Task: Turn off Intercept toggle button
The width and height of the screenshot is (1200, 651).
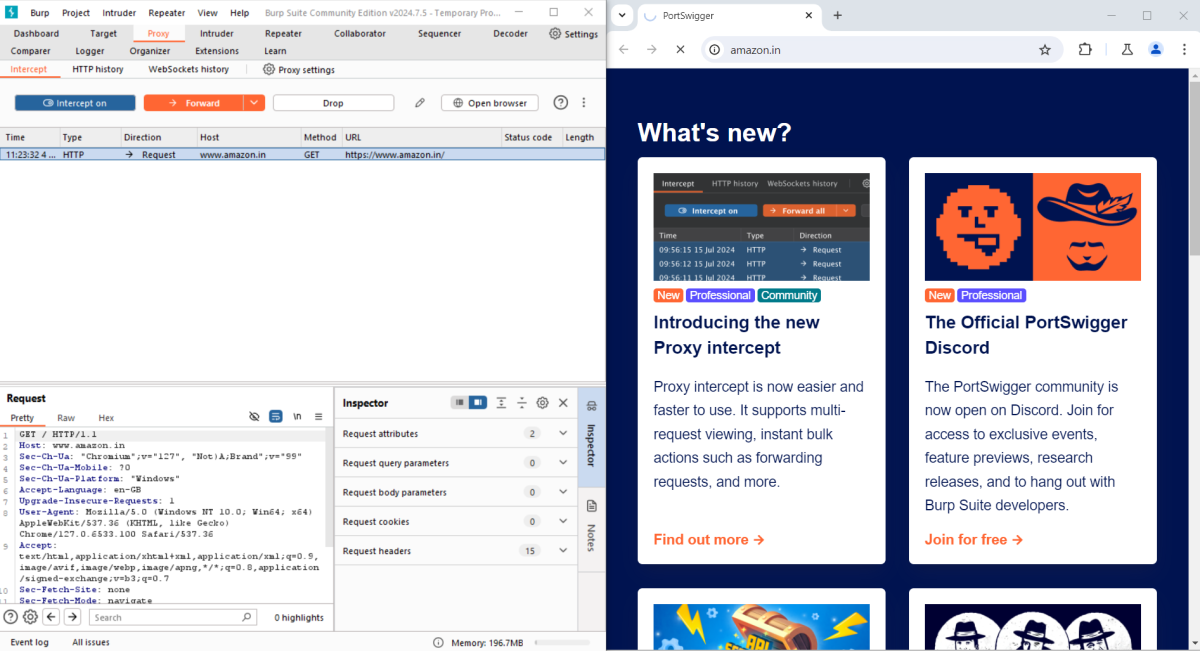Action: tap(75, 103)
